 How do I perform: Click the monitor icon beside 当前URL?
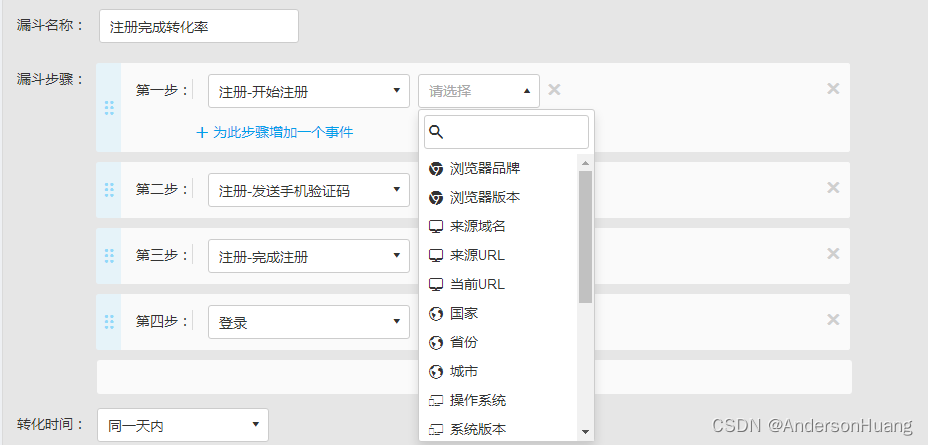436,285
